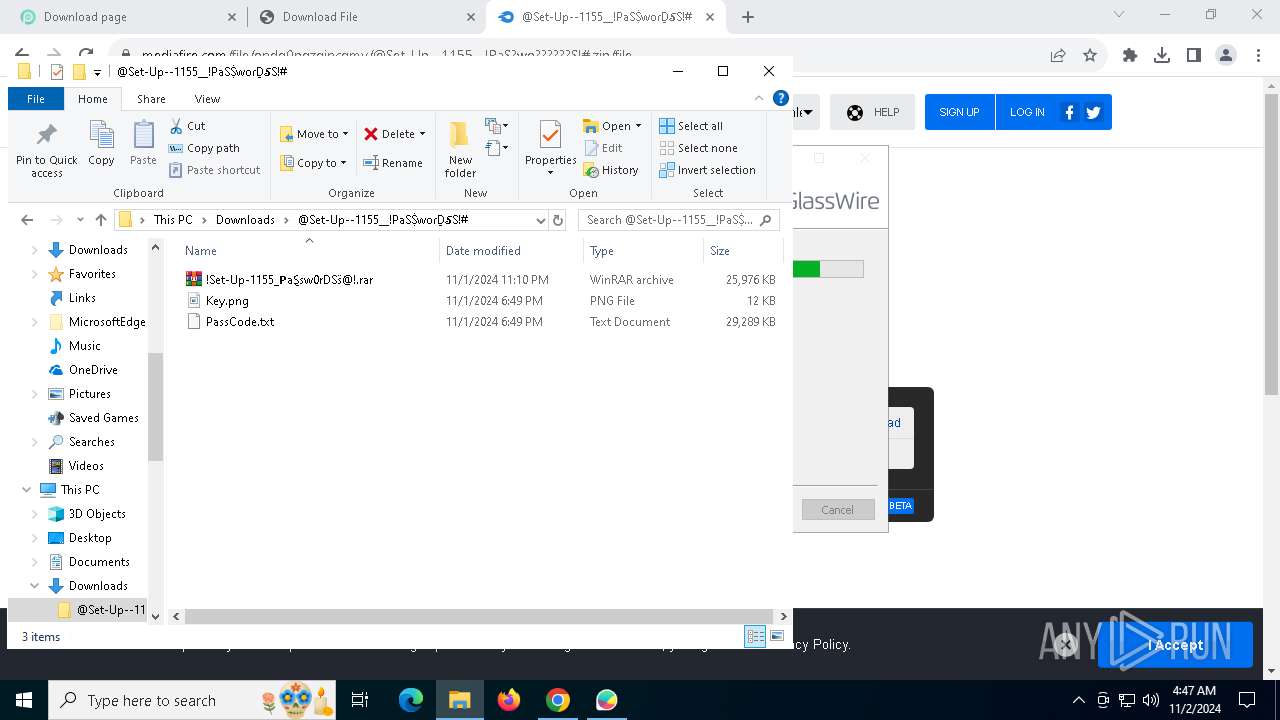Open the File menu
The image size is (1280, 720).
coord(36,99)
